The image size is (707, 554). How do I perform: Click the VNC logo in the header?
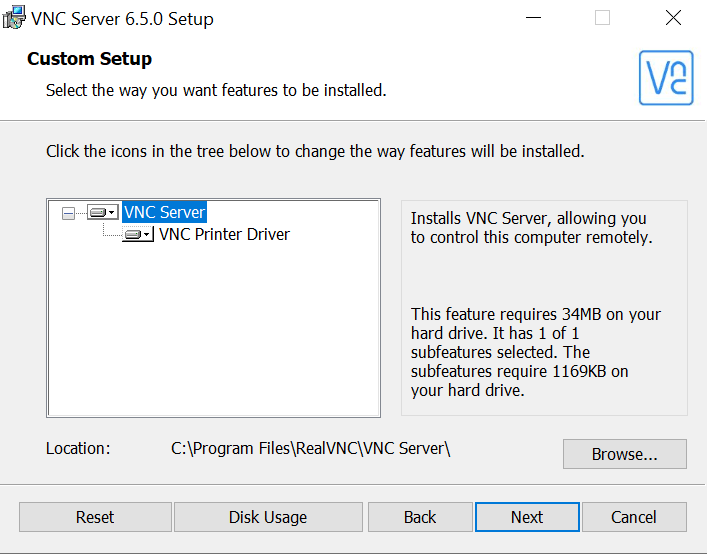[666, 78]
